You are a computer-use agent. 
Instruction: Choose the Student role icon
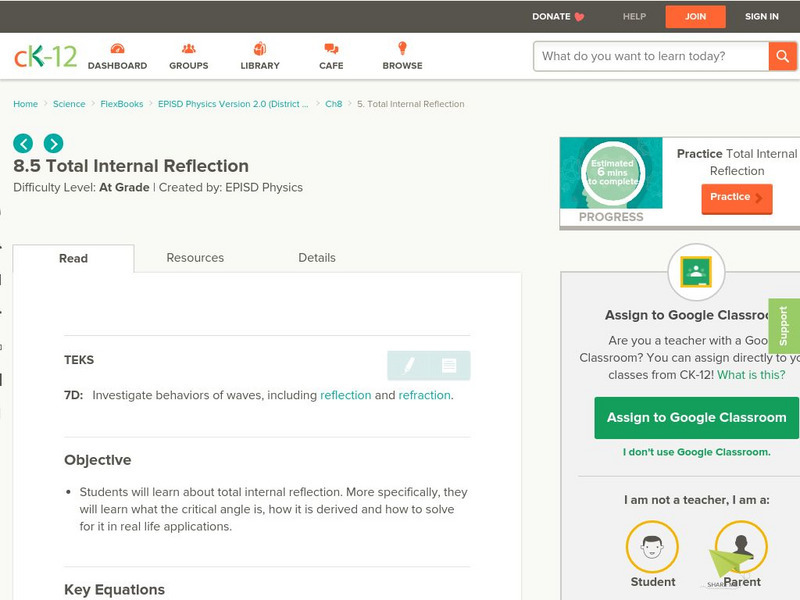652,547
